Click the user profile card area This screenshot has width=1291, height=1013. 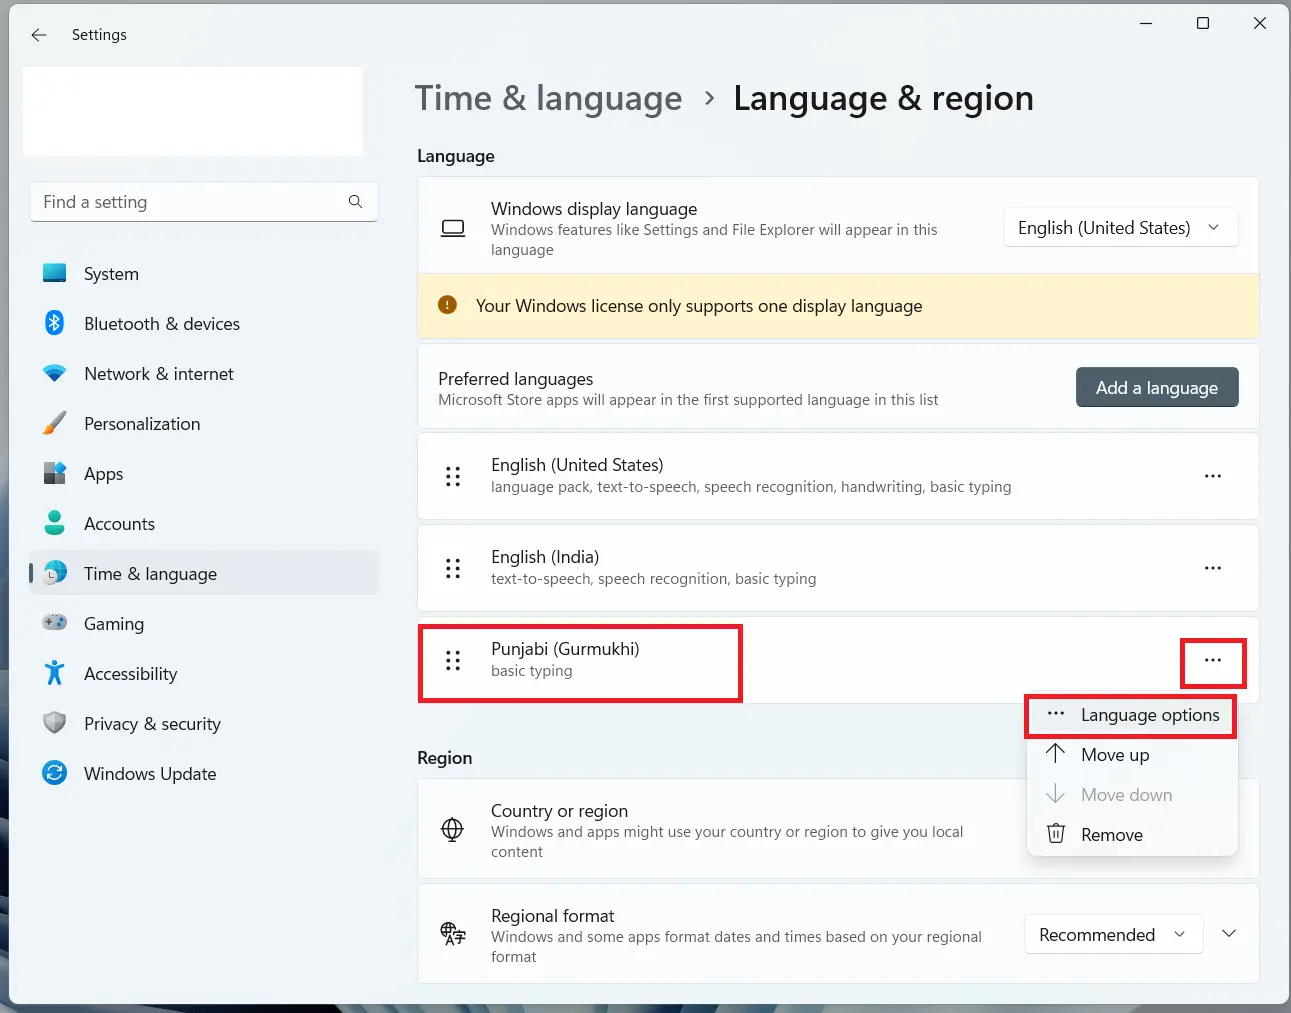(193, 111)
